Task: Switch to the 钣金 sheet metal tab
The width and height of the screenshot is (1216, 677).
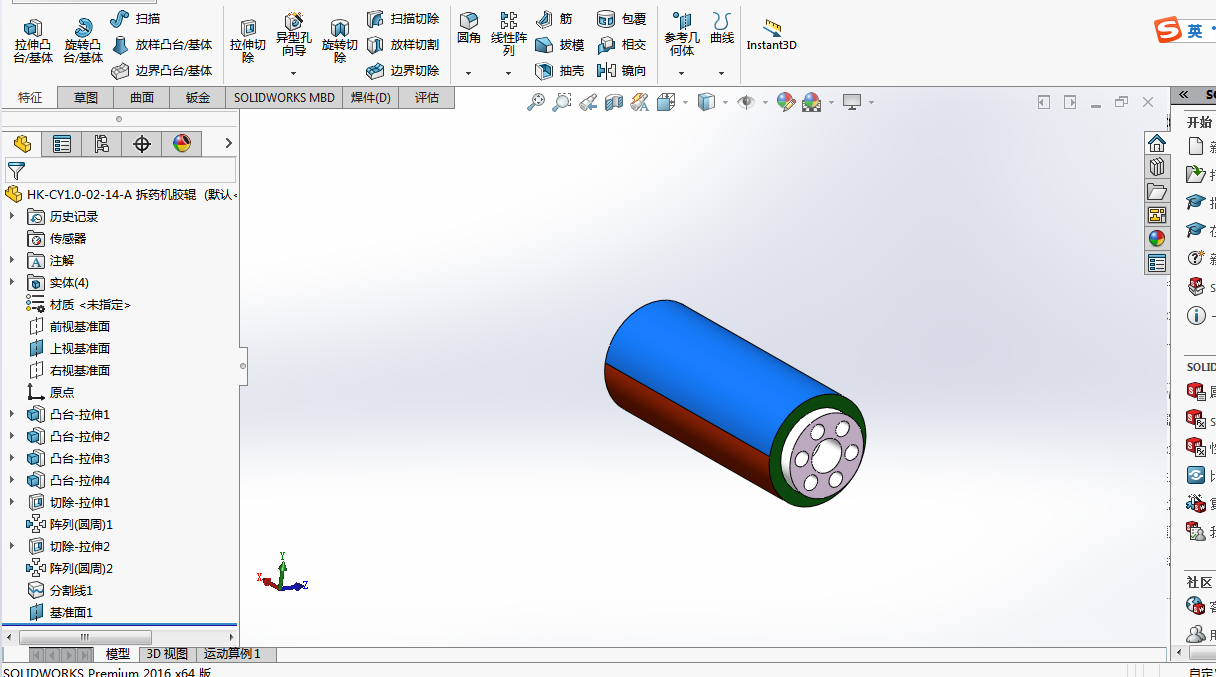Action: [198, 97]
